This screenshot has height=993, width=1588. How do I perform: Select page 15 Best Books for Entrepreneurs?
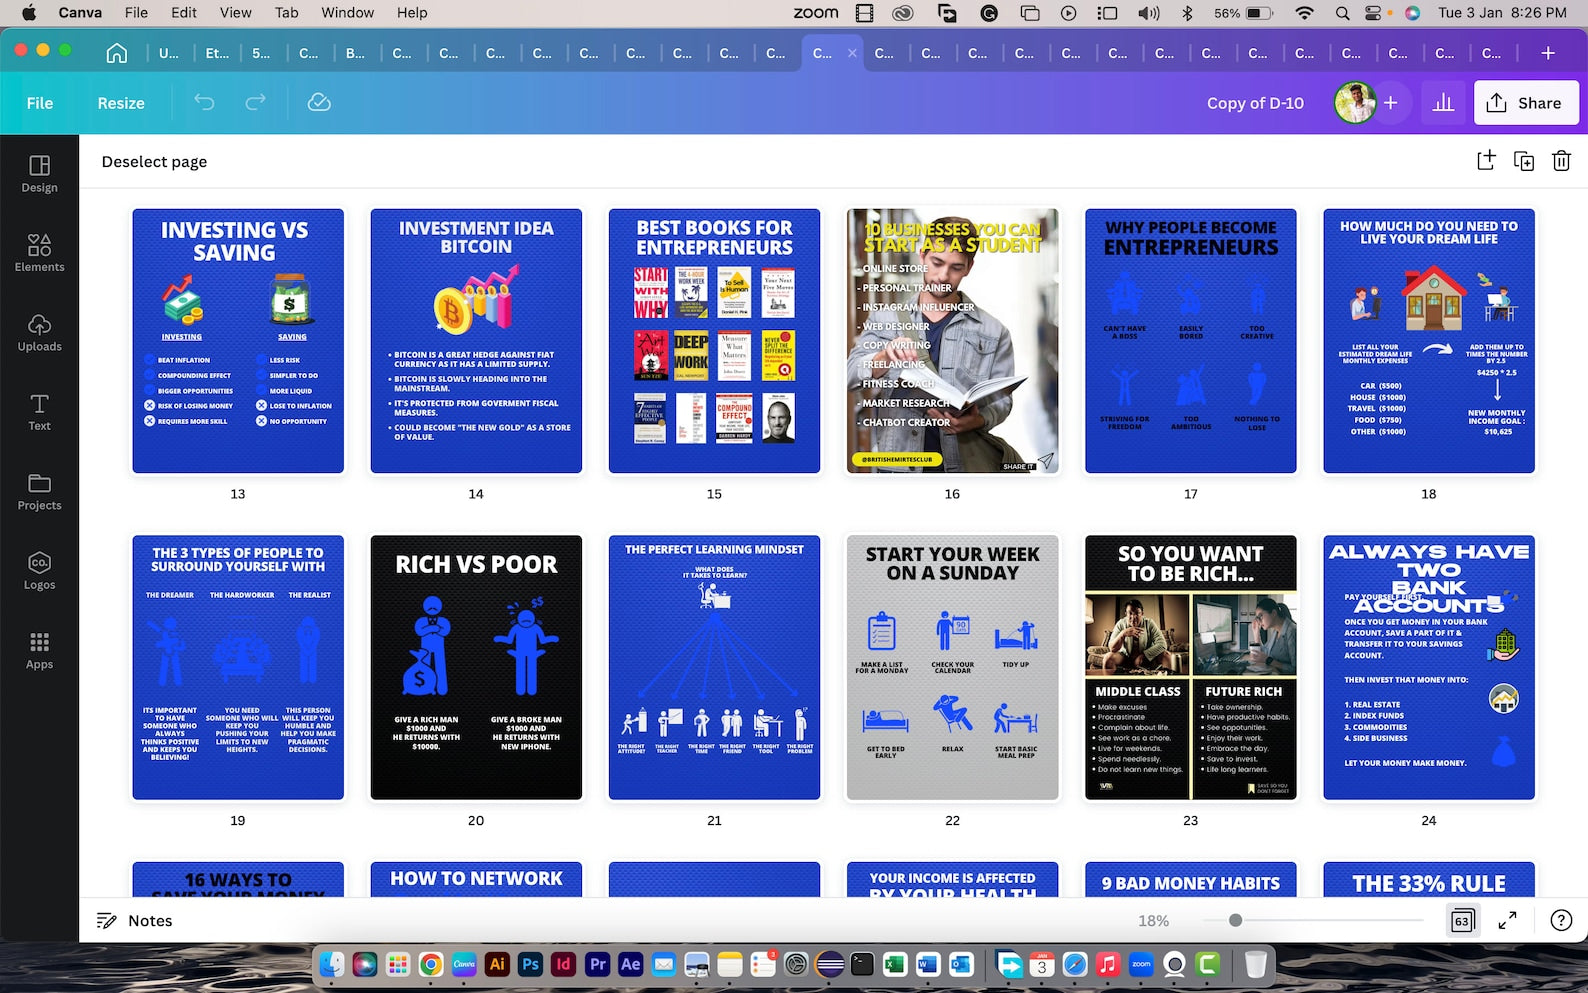point(714,341)
